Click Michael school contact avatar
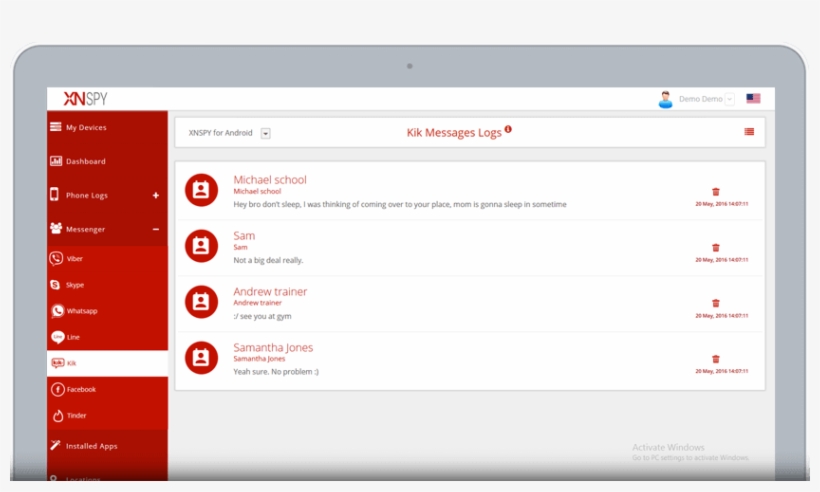Image resolution: width=820 pixels, height=492 pixels. (201, 190)
